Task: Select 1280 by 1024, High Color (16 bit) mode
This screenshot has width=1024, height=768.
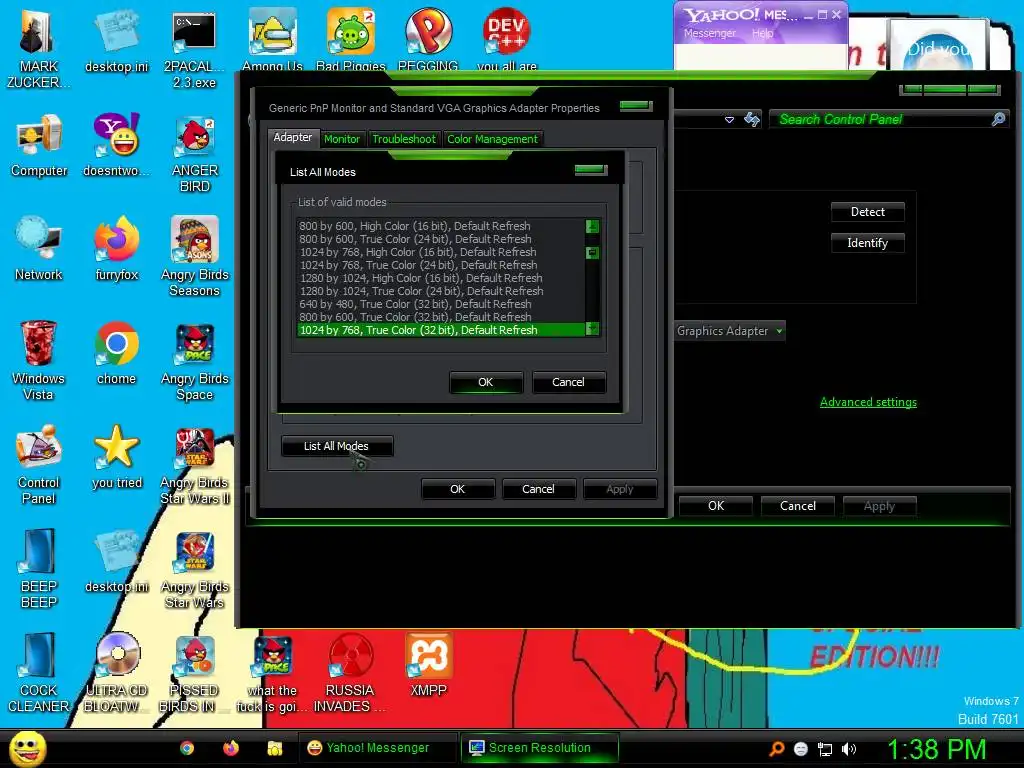Action: pos(441,278)
